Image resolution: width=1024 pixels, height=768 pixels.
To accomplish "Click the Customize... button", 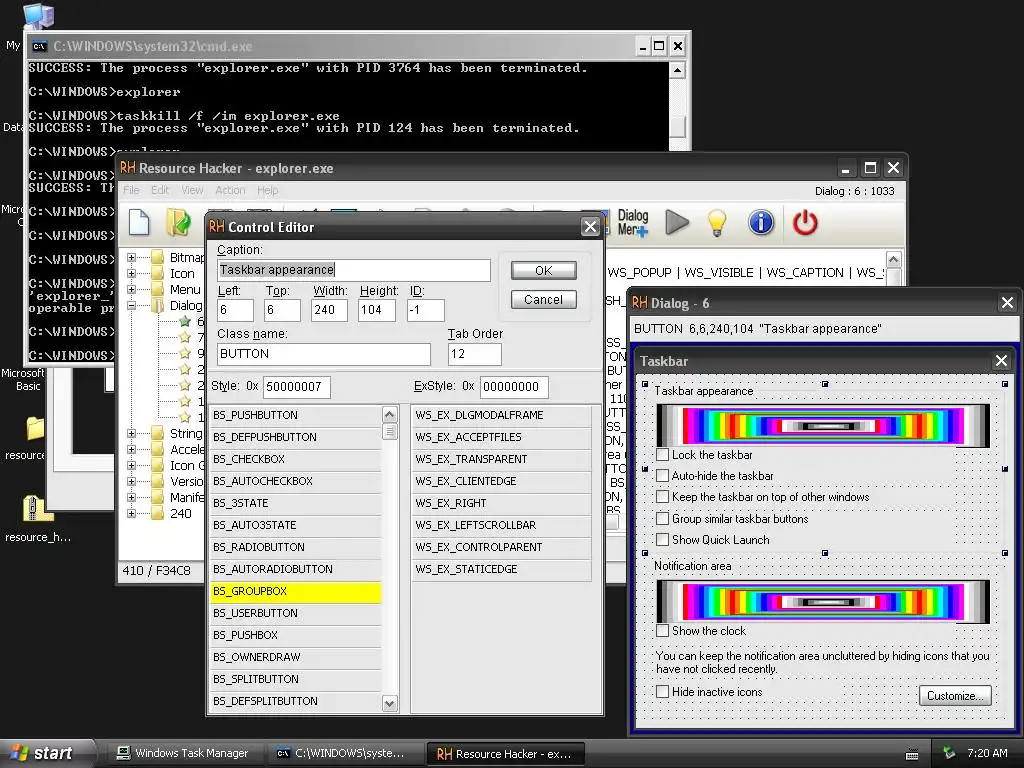I will [955, 696].
